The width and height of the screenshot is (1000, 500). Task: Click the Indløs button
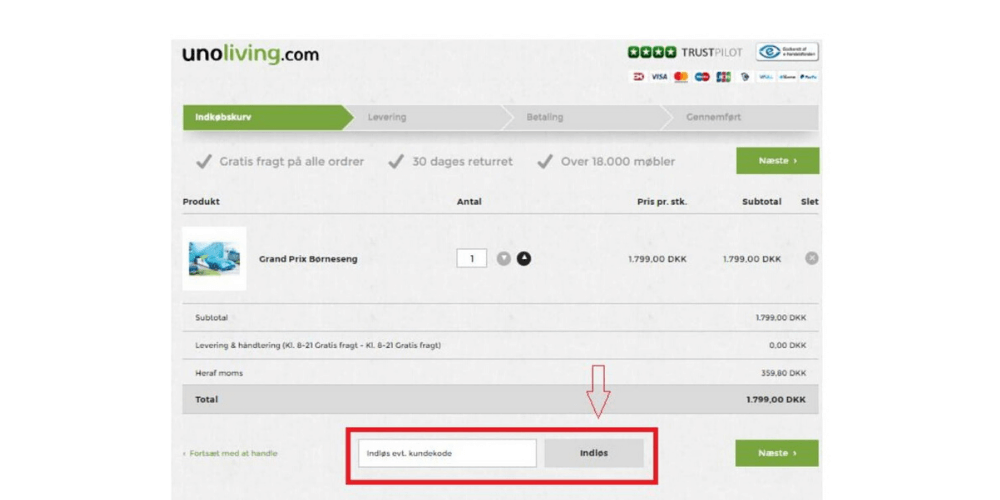pyautogui.click(x=594, y=453)
